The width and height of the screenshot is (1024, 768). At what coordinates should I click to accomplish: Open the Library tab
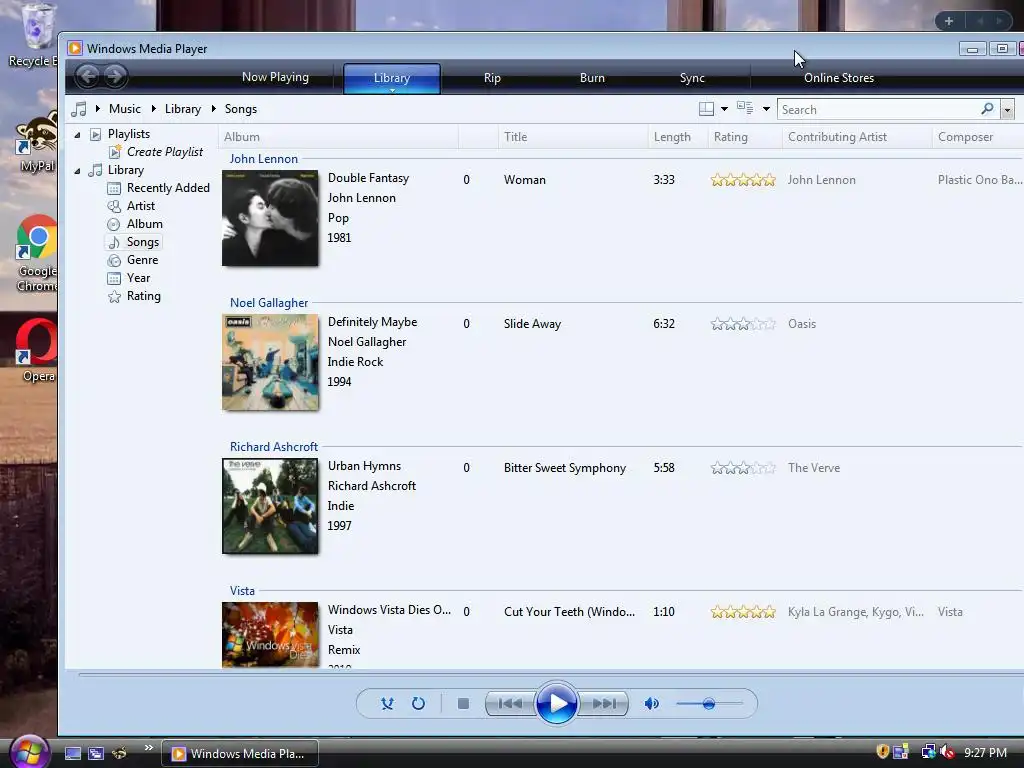click(392, 78)
